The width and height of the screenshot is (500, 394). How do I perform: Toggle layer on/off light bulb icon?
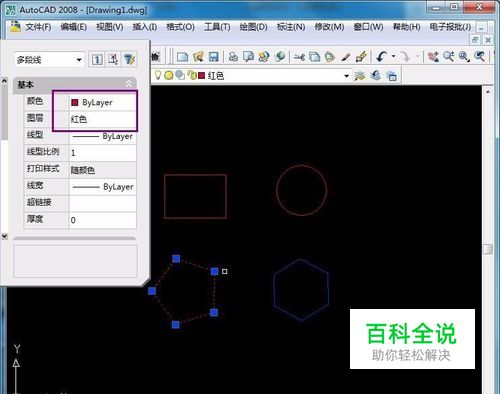(158, 75)
